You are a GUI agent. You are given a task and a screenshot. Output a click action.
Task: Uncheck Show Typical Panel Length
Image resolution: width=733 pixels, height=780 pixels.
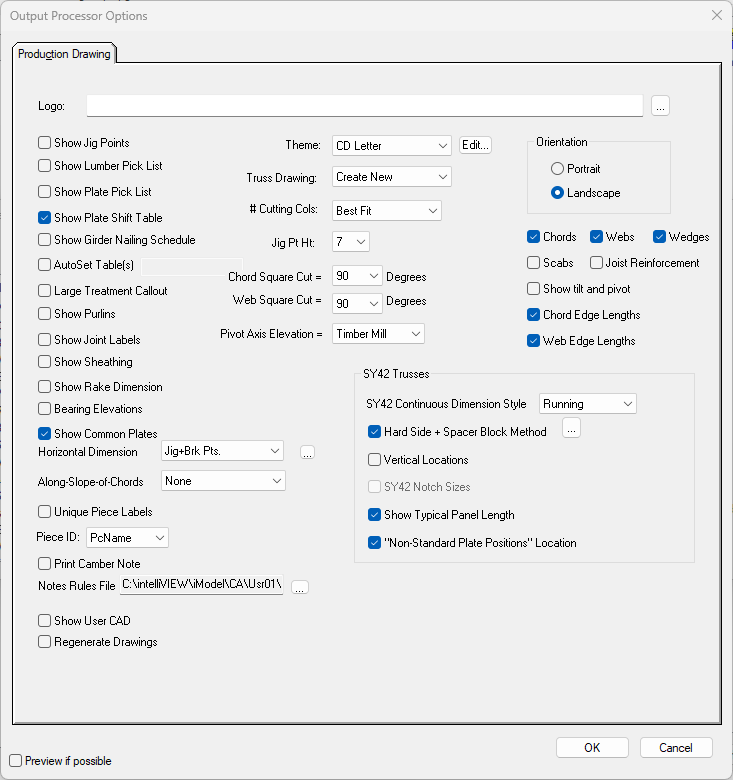click(374, 514)
